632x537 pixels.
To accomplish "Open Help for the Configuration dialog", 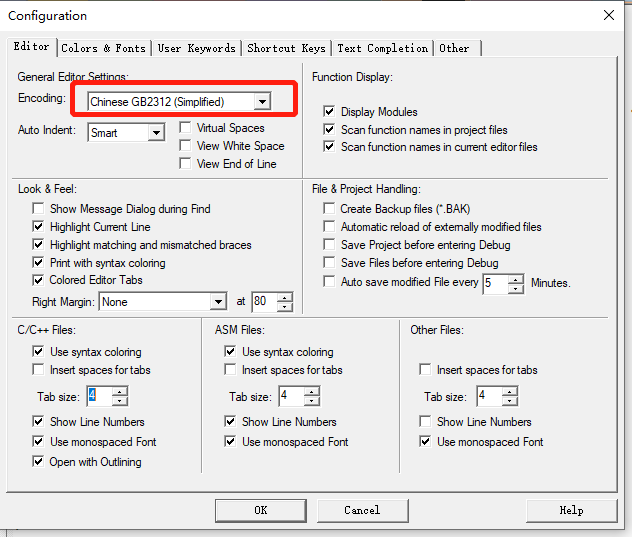I will point(571,510).
